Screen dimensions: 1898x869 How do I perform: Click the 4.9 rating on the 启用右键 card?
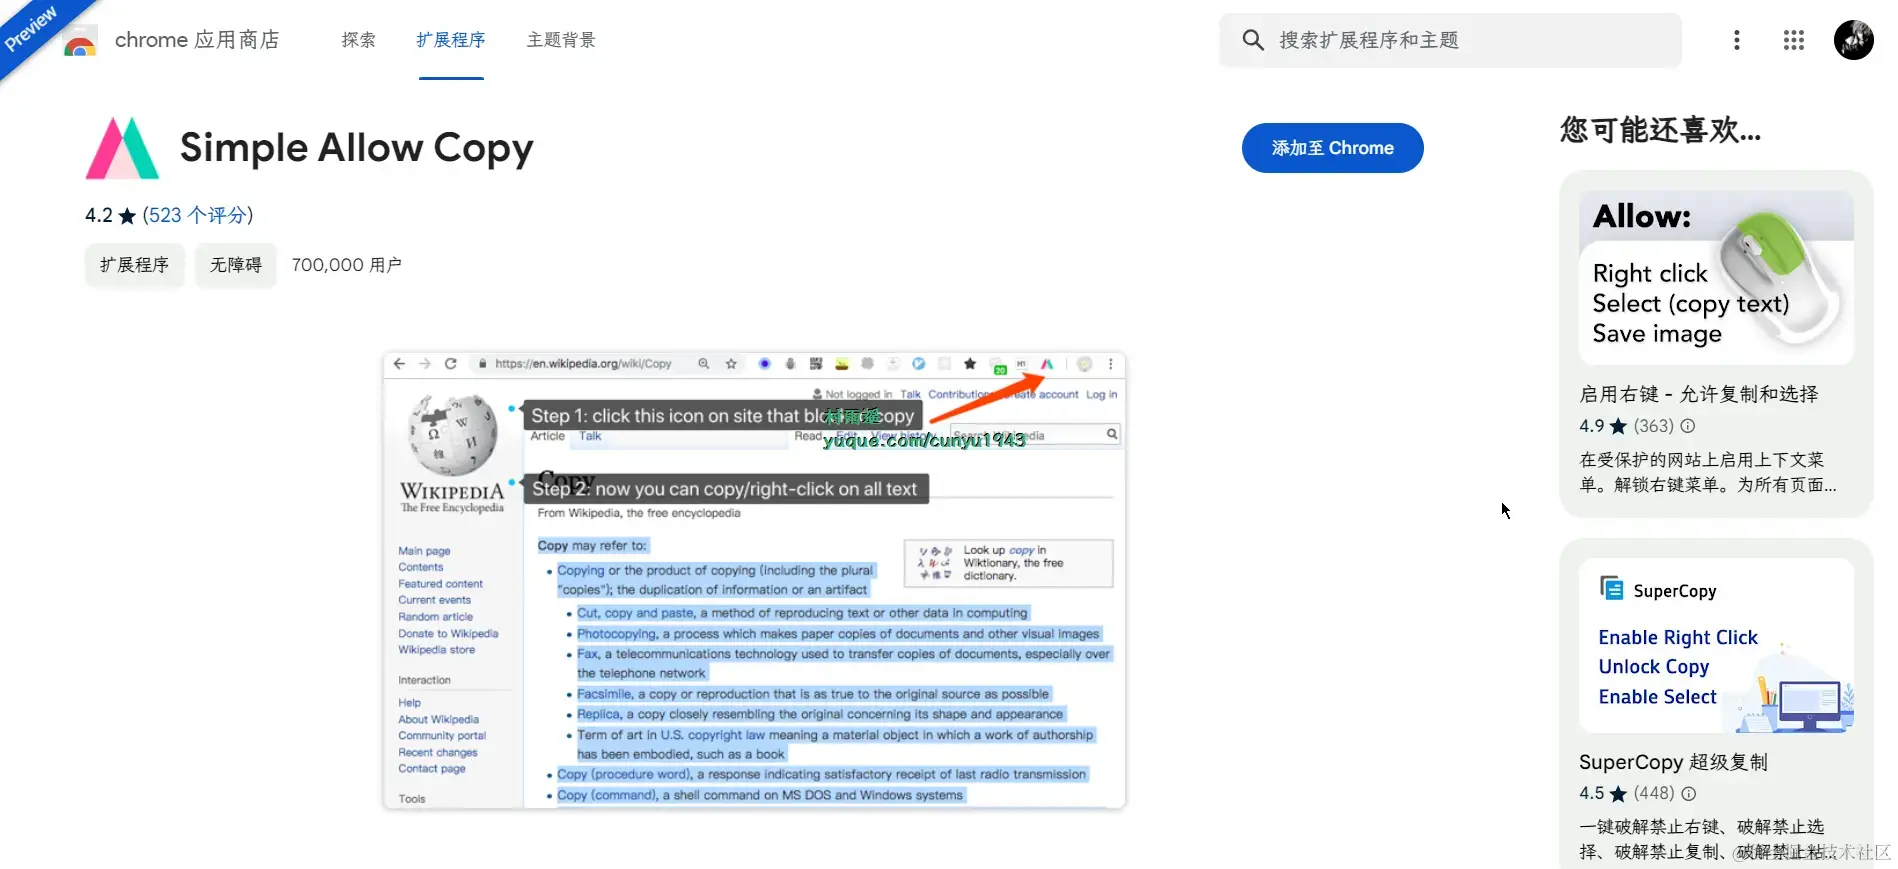pos(1592,426)
